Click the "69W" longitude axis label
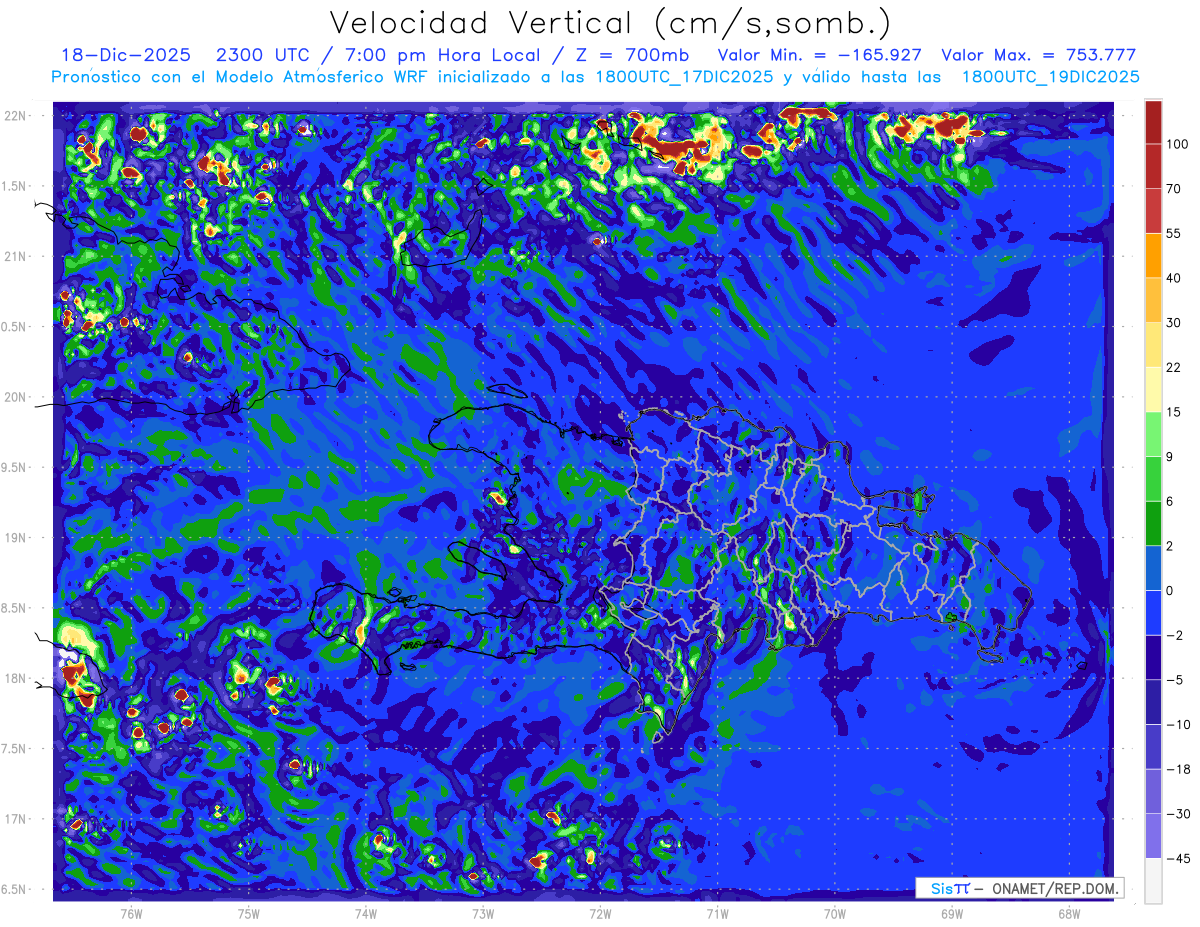The image size is (1200, 927). (952, 912)
